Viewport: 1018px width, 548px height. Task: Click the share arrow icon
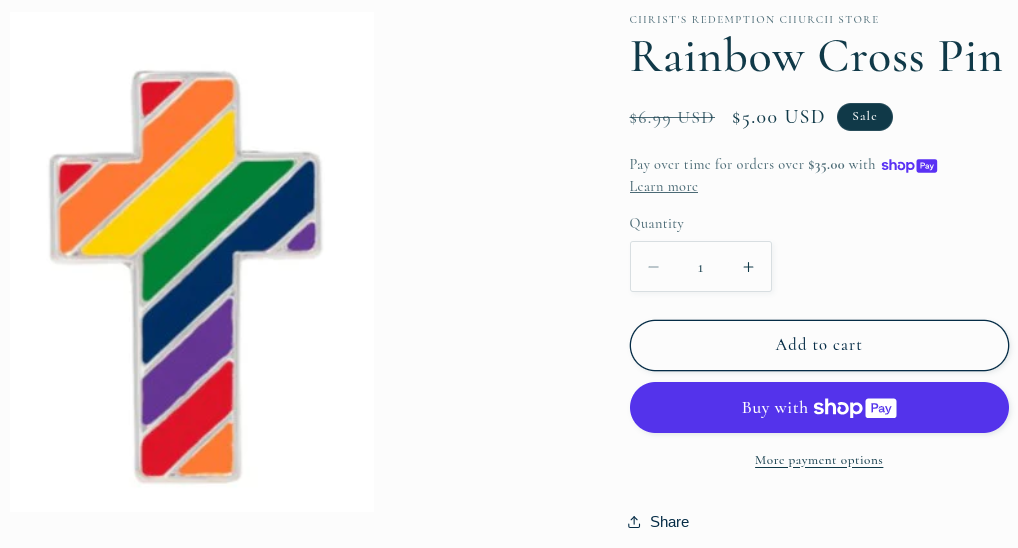(x=634, y=522)
